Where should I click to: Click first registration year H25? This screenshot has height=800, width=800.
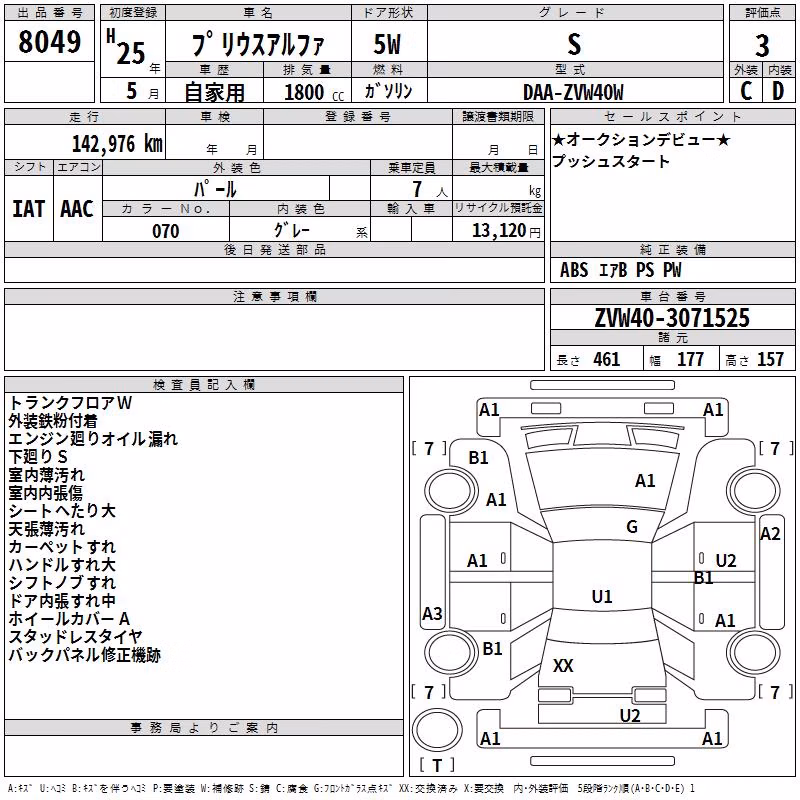click(127, 47)
